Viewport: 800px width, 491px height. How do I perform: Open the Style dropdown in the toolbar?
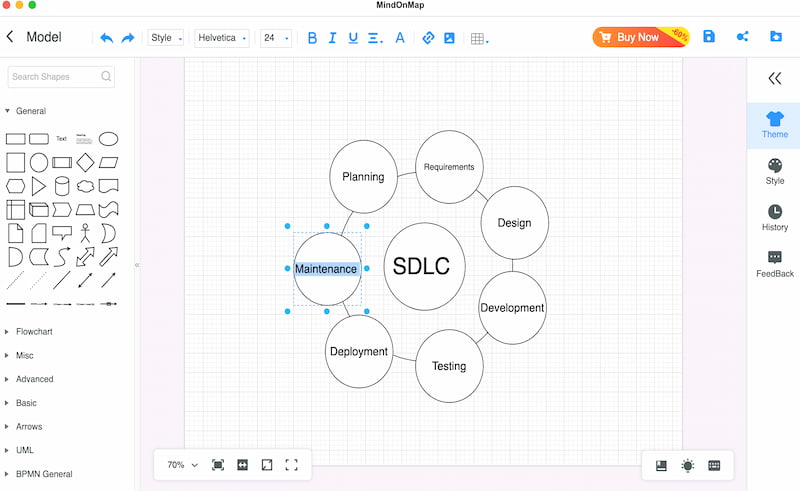(166, 38)
